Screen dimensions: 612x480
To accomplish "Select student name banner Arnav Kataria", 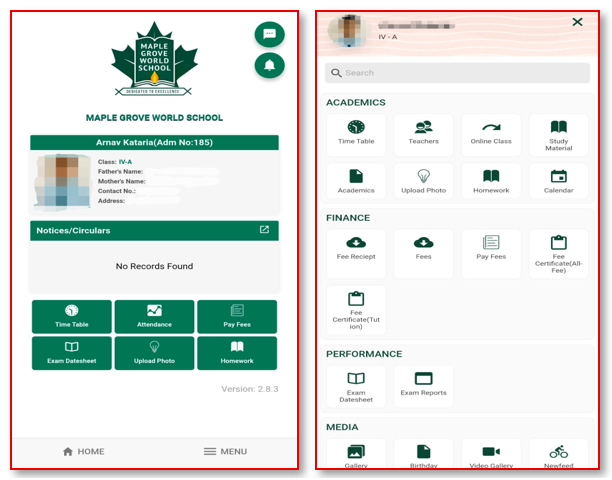I will click(x=154, y=142).
